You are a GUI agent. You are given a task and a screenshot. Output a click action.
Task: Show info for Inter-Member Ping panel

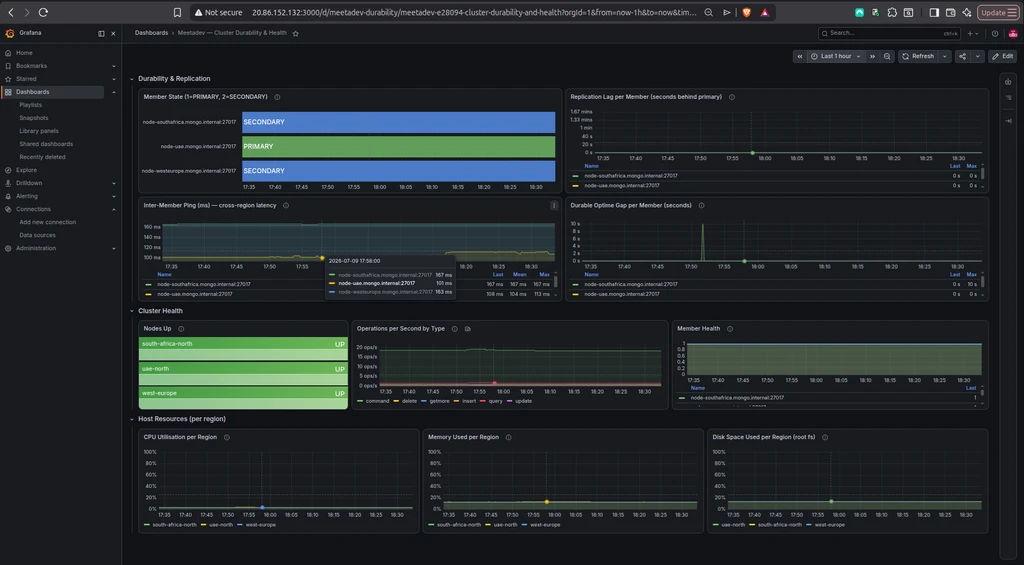click(x=285, y=206)
